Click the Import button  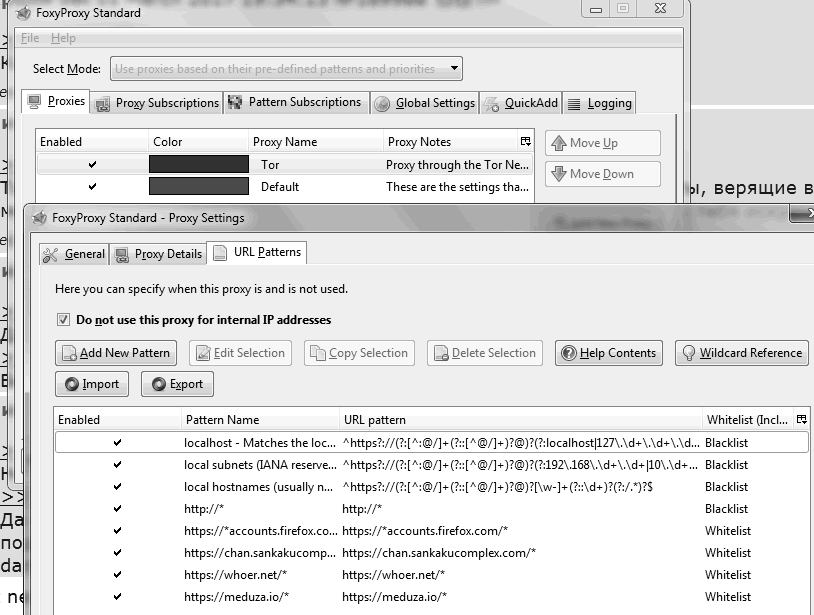click(x=92, y=384)
